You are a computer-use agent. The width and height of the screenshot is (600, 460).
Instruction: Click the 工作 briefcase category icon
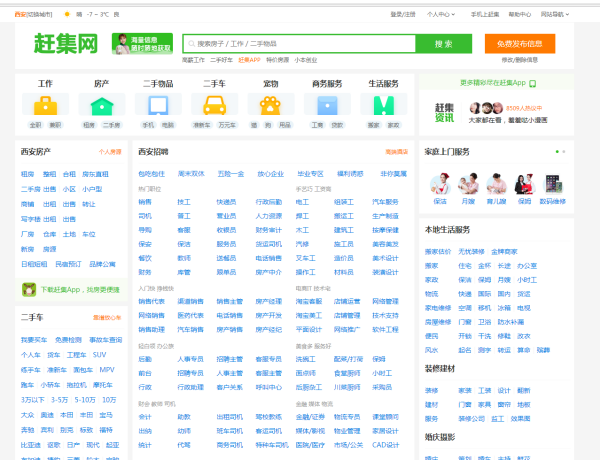pos(45,105)
